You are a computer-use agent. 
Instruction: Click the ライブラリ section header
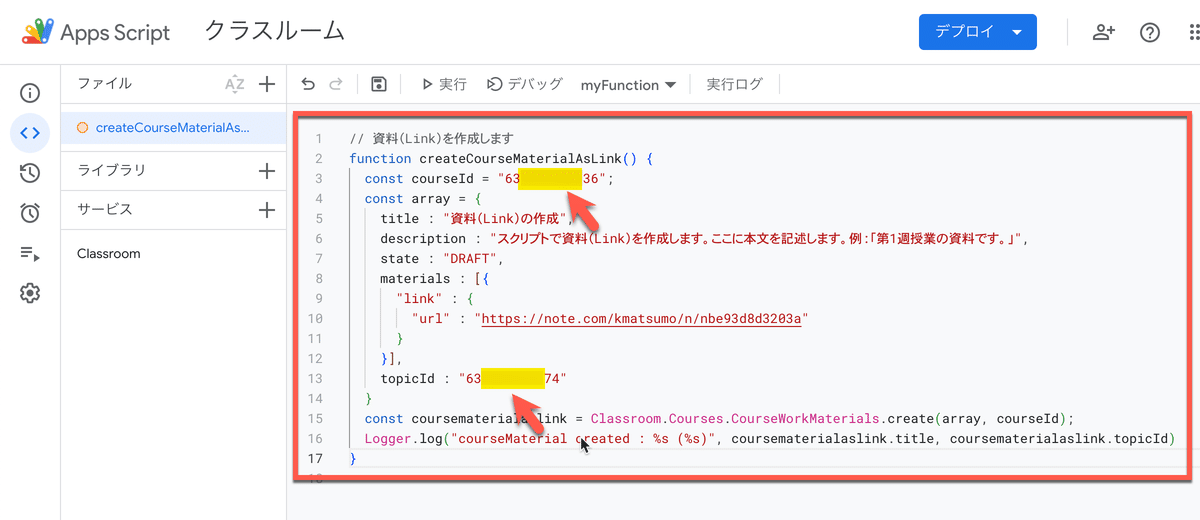[x=112, y=171]
